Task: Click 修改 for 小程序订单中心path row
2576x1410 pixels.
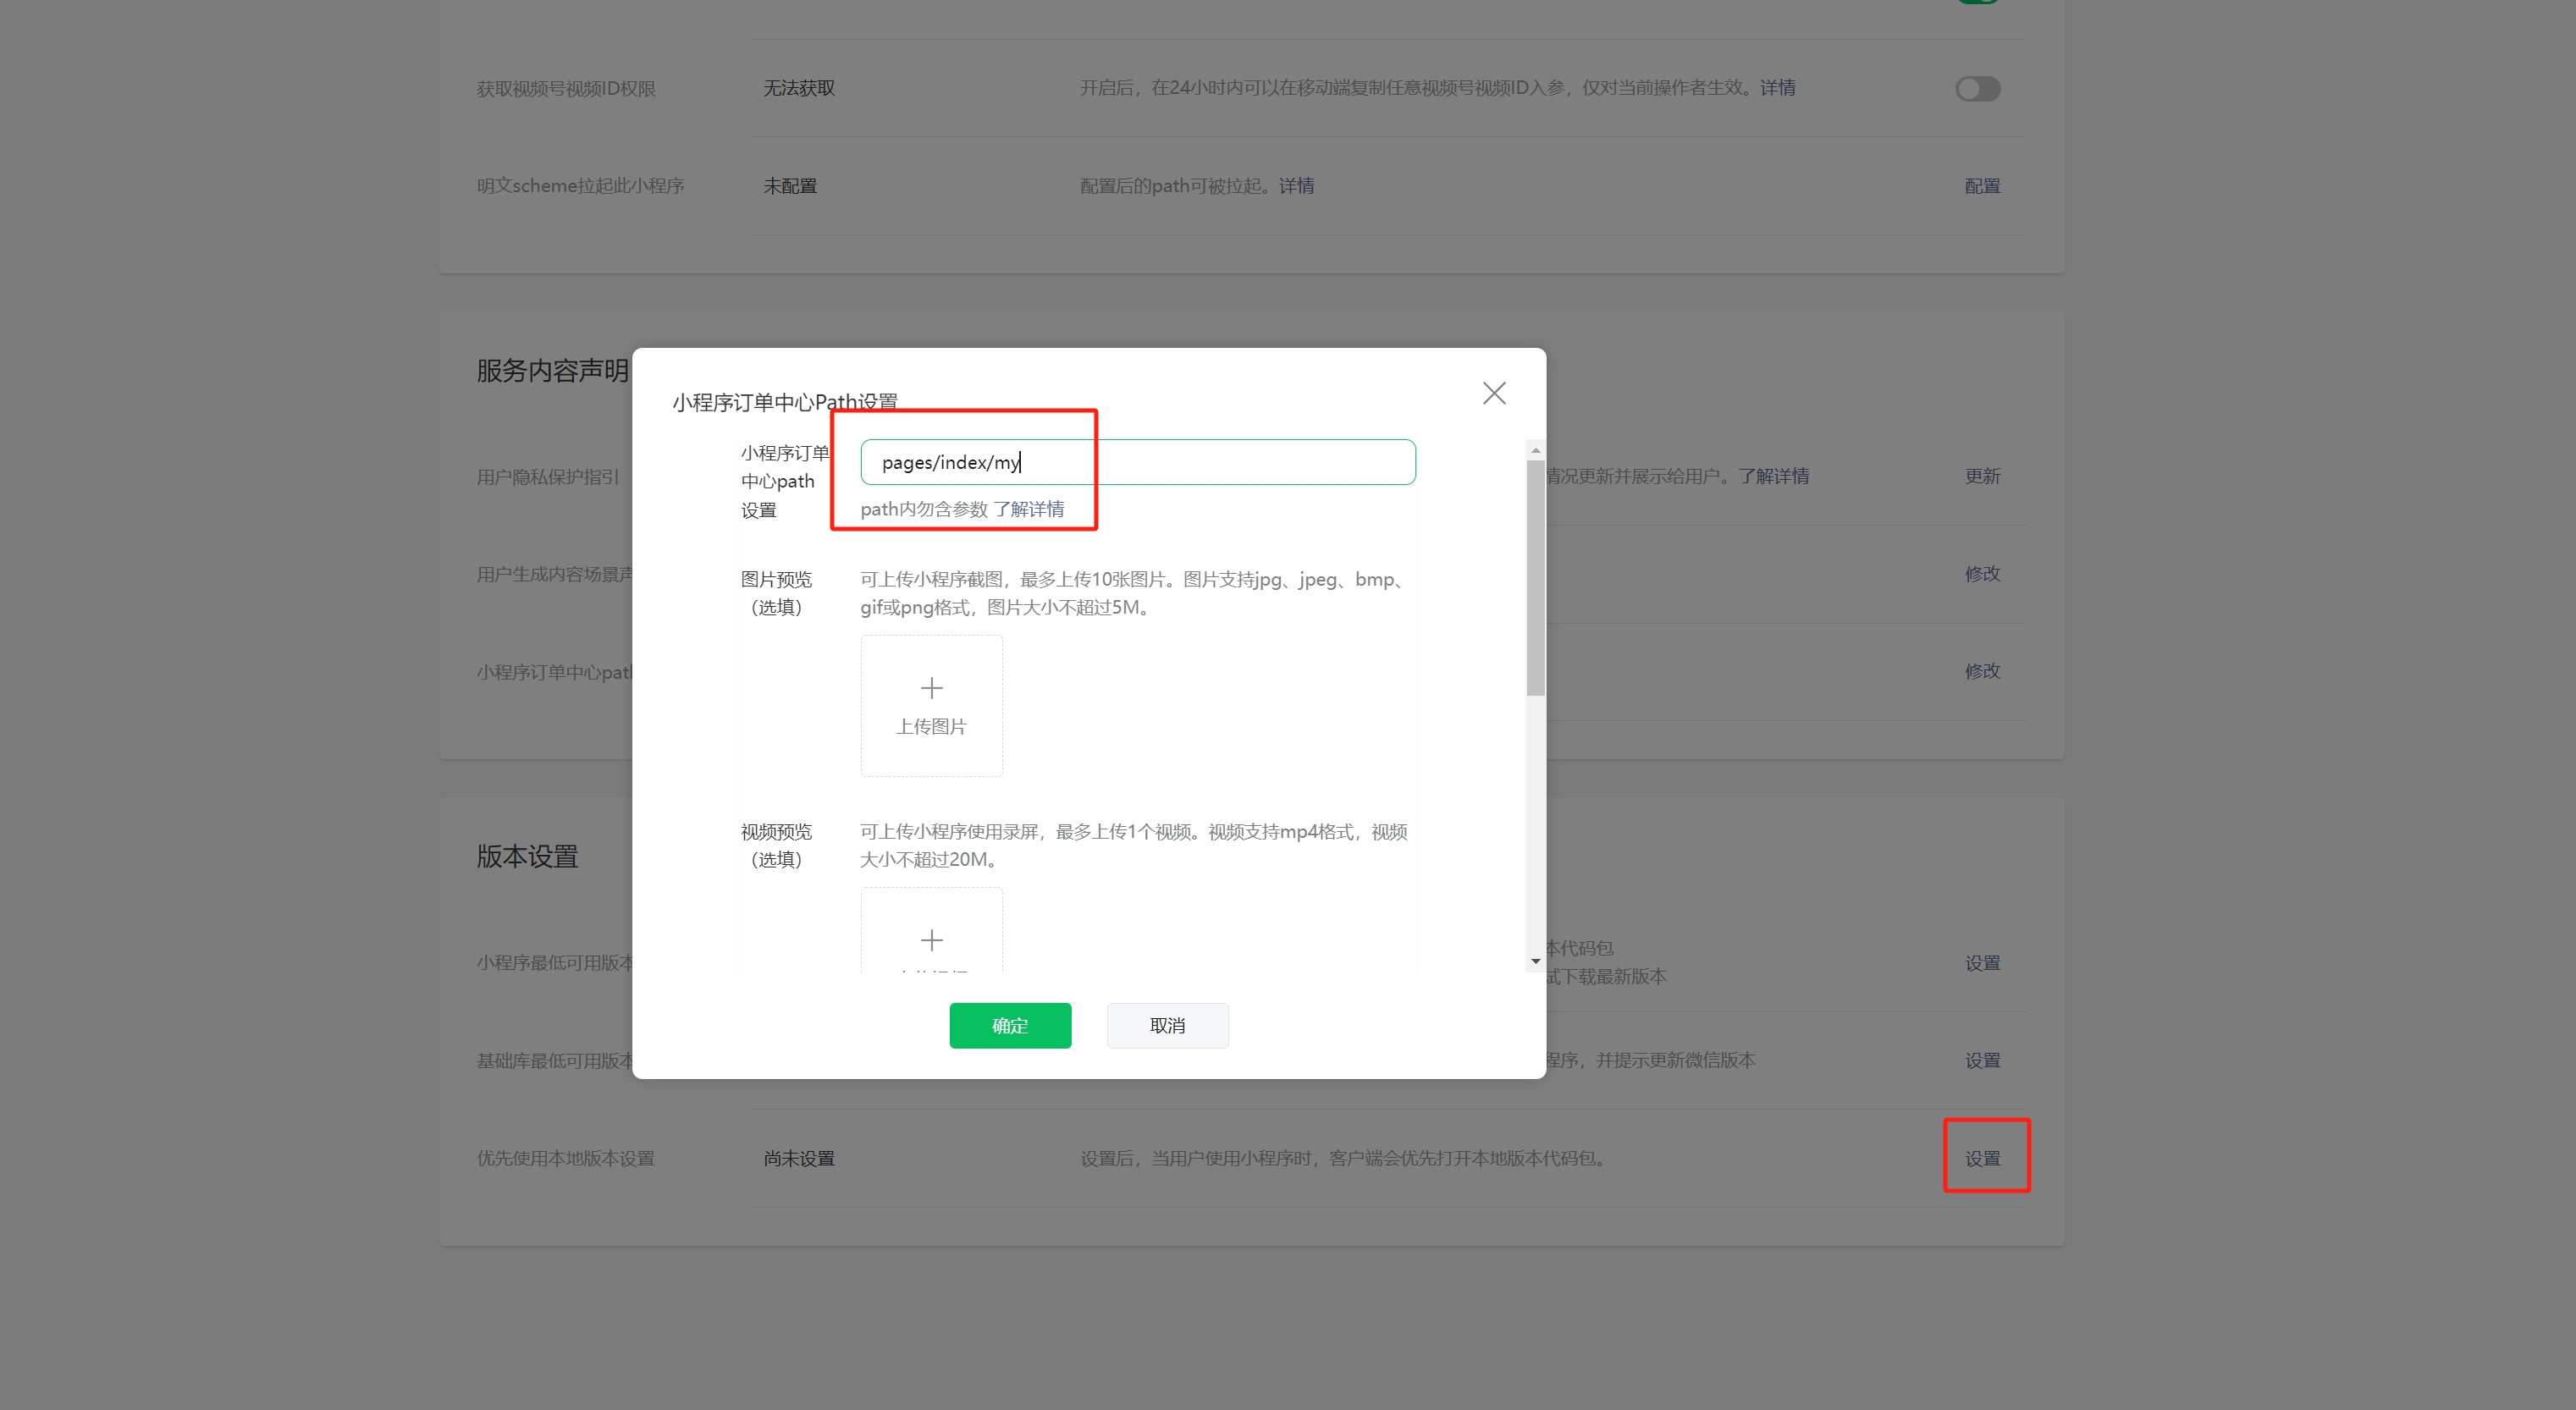Action: 1982,670
